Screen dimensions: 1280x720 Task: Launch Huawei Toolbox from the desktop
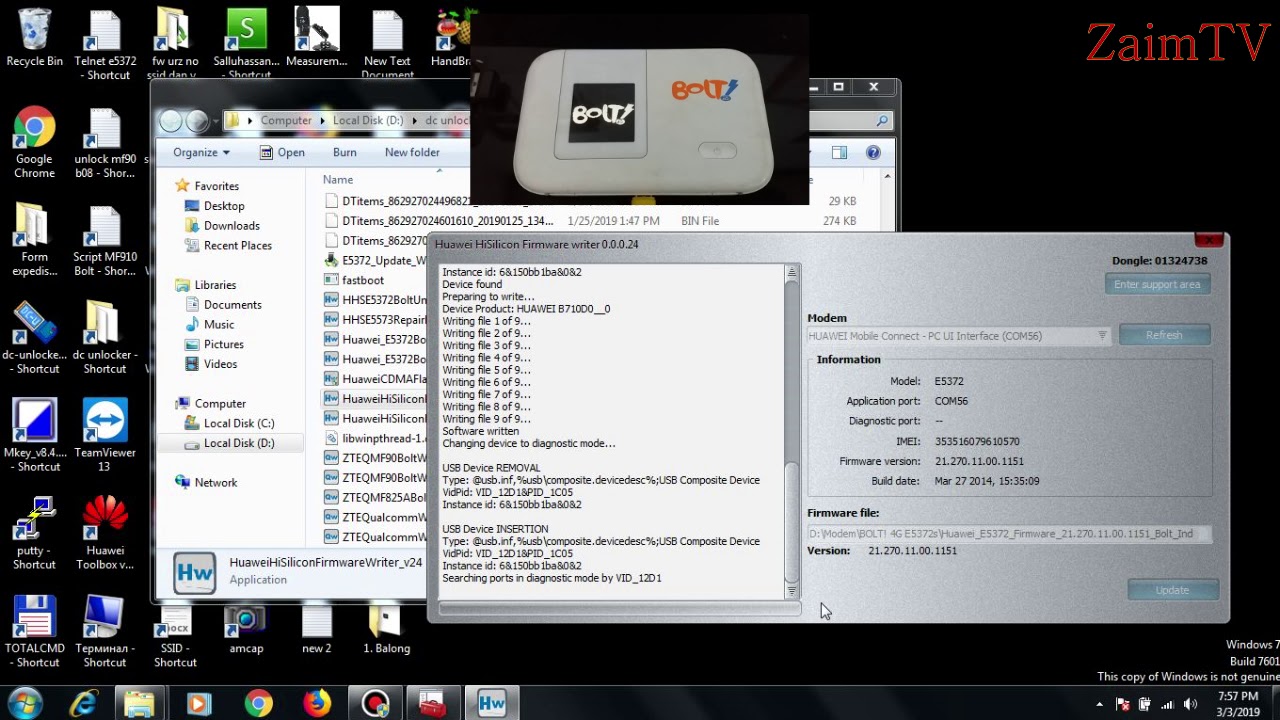click(105, 534)
